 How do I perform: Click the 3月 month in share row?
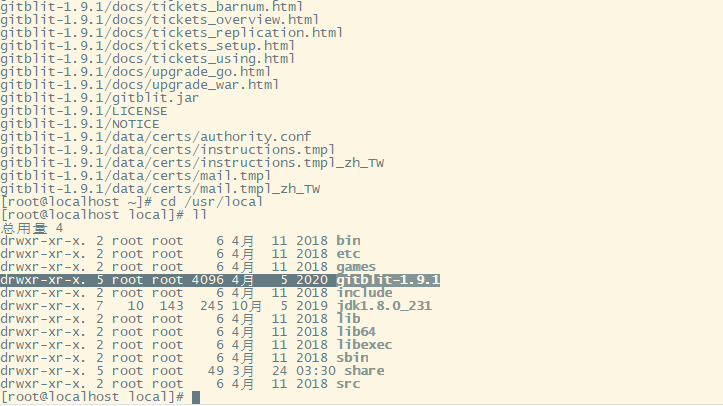243,371
